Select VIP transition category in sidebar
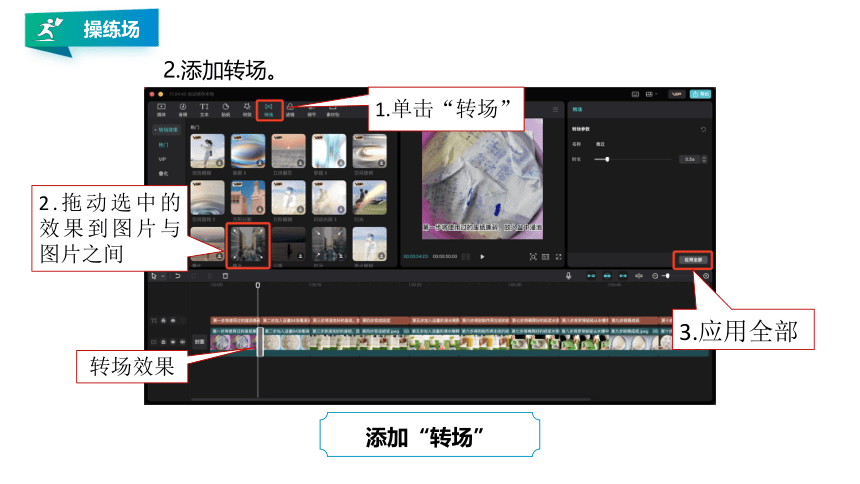 [x=162, y=159]
